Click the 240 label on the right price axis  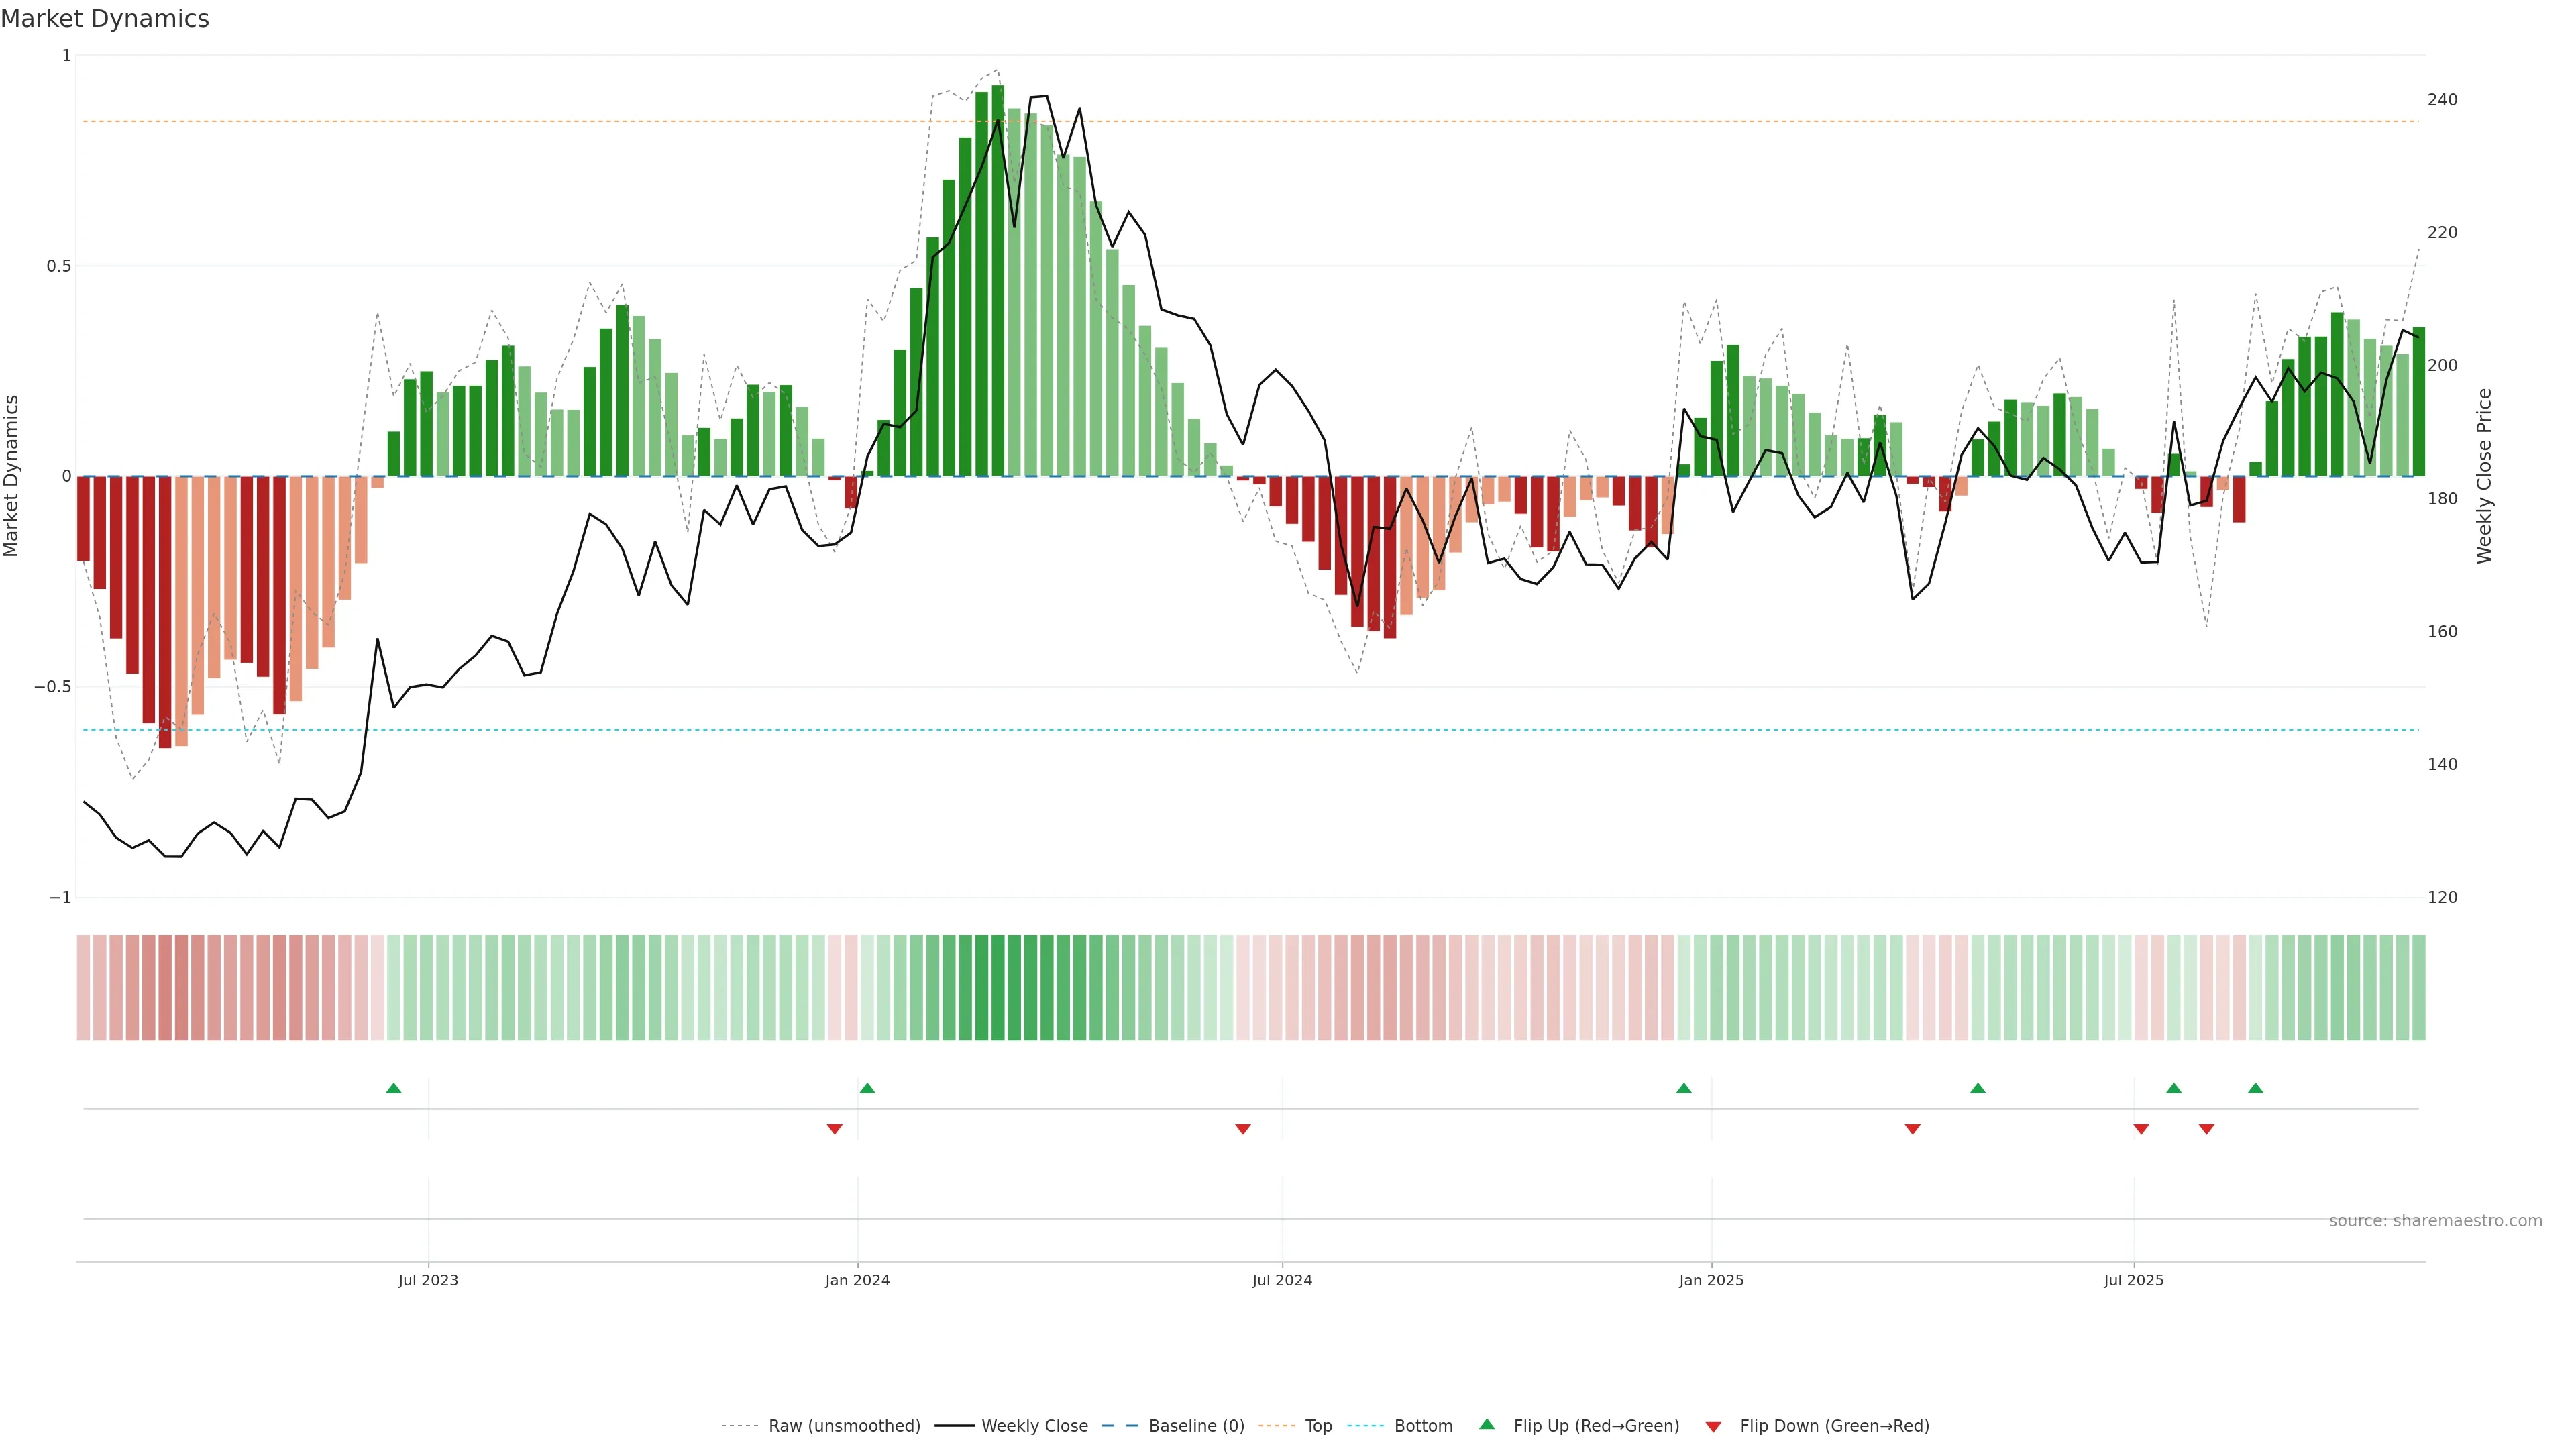pos(2442,100)
